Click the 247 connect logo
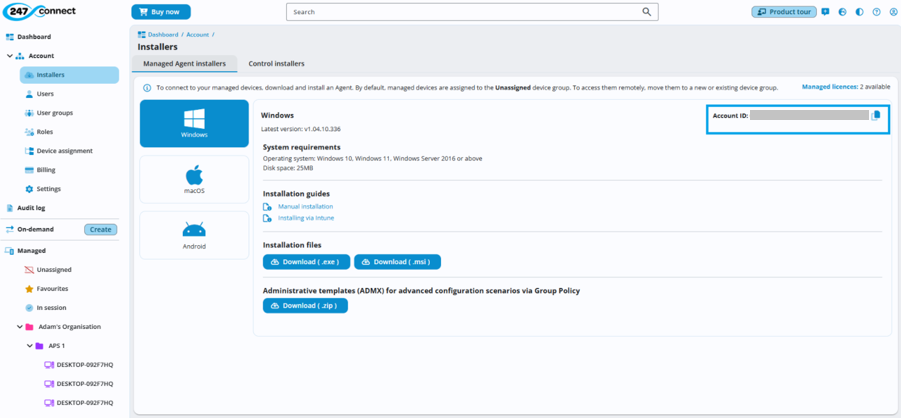901x418 pixels. (39, 11)
